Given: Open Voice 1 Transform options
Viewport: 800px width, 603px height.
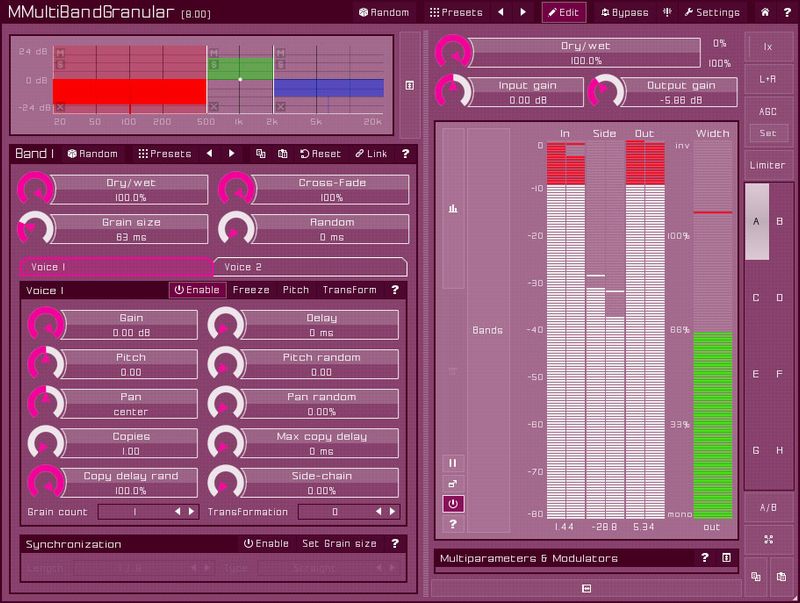Looking at the screenshot, I should (x=349, y=290).
